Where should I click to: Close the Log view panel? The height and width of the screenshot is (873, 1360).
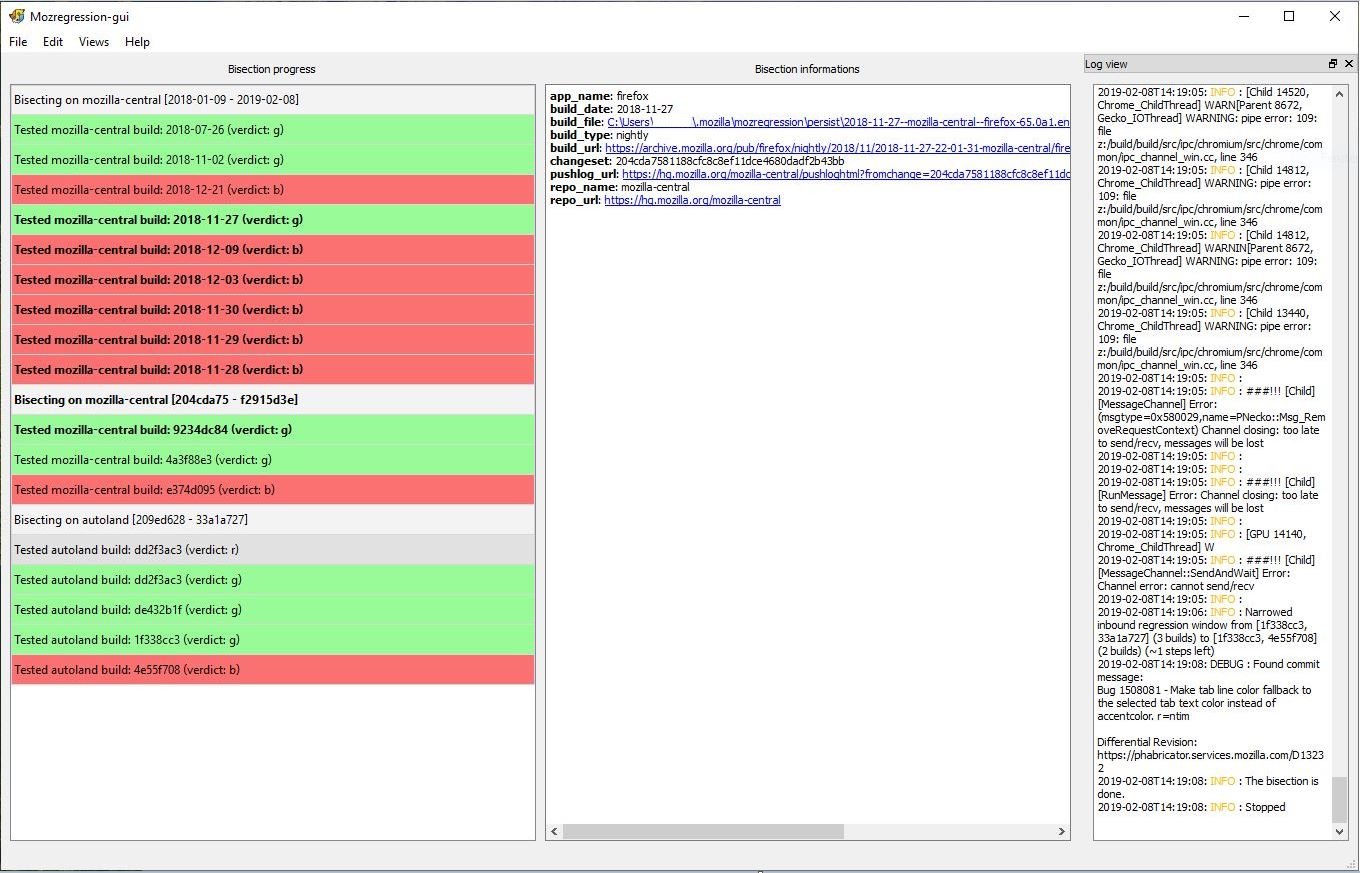[x=1348, y=64]
